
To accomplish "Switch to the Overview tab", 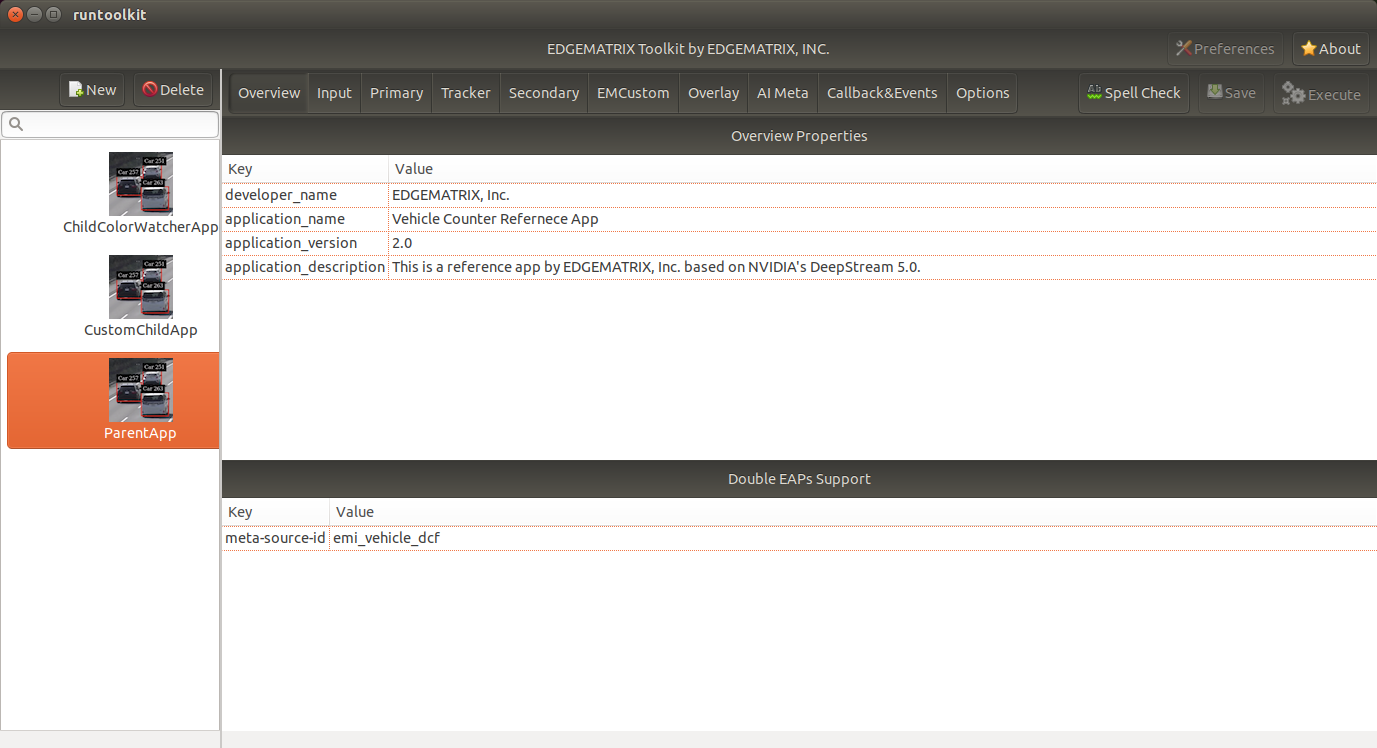I will (x=269, y=93).
